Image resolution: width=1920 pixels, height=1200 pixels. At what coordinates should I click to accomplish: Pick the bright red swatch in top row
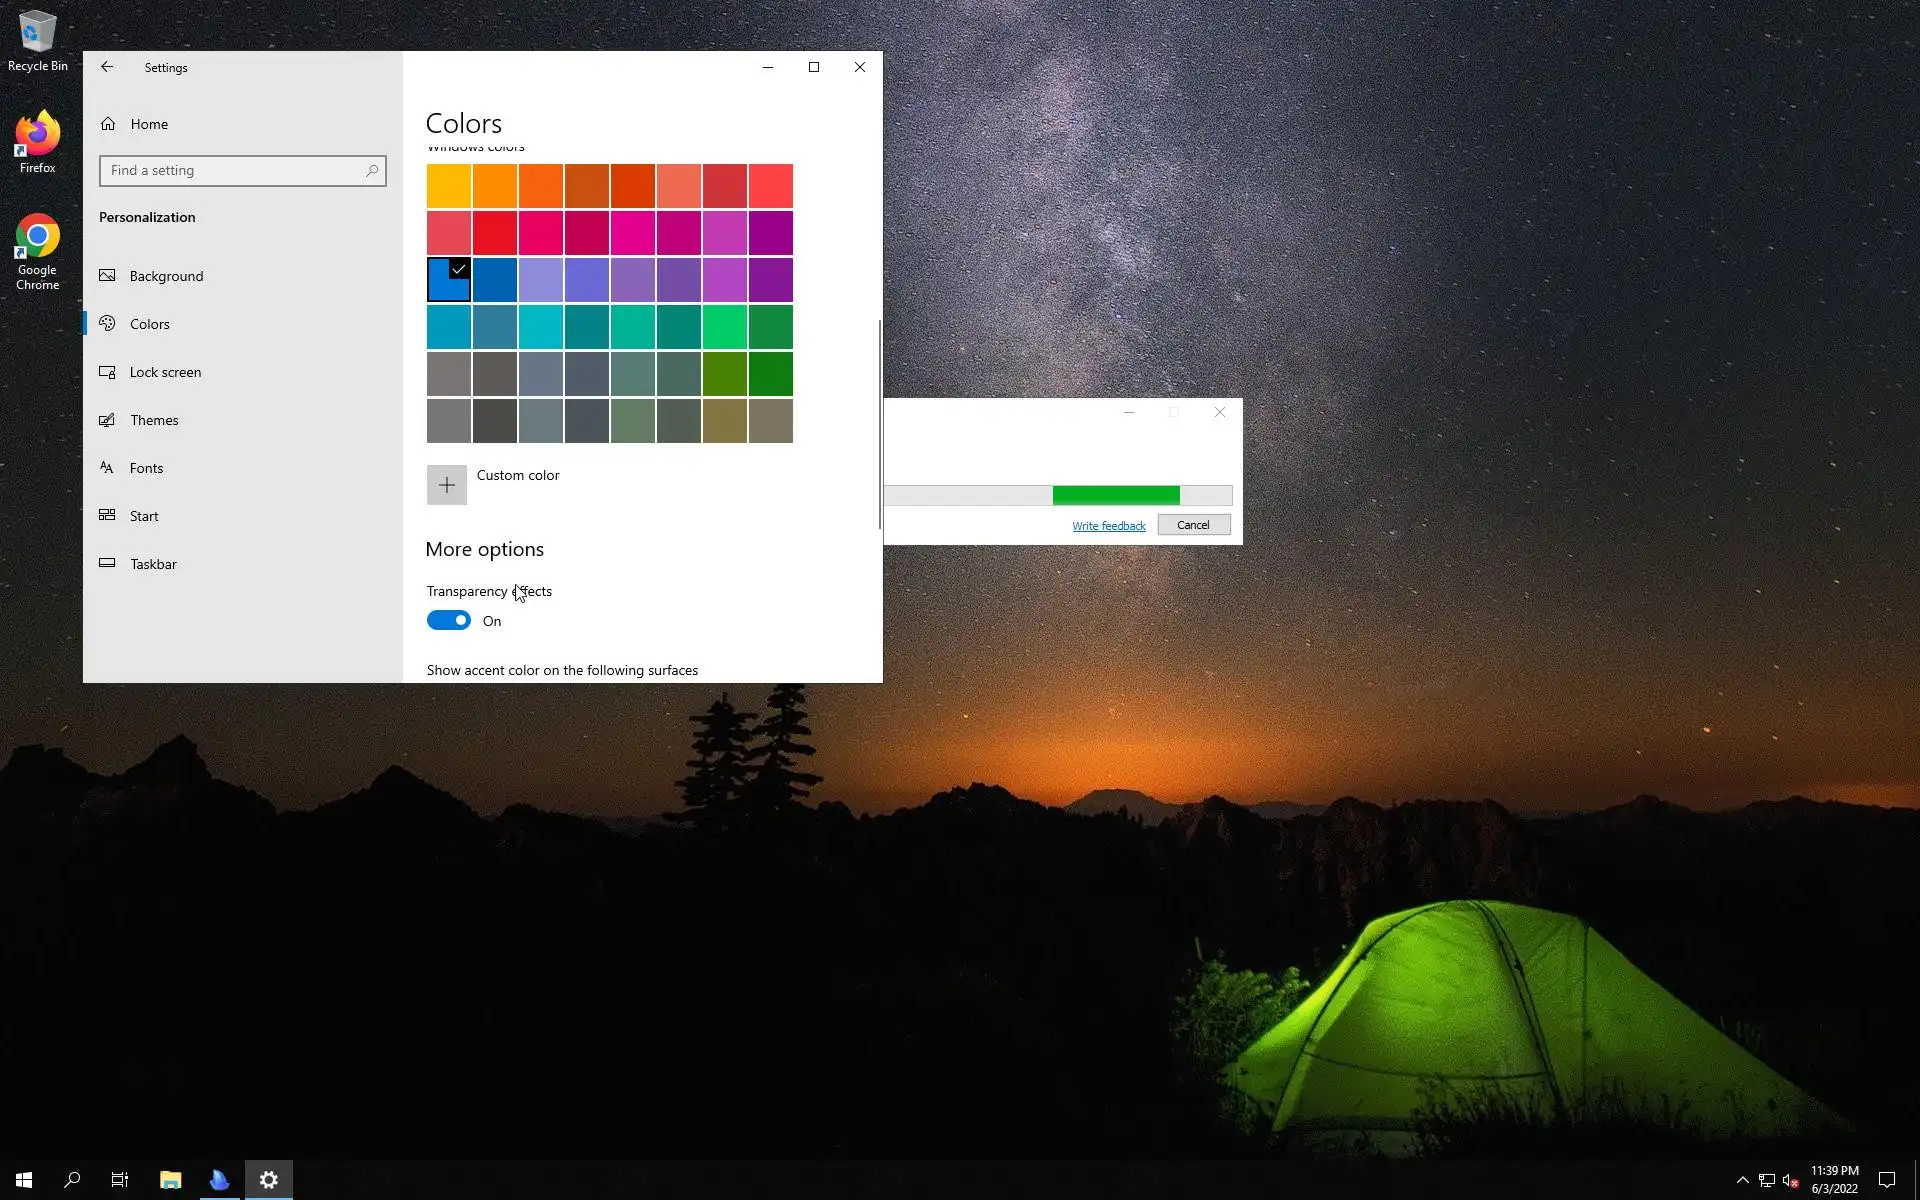(771, 186)
